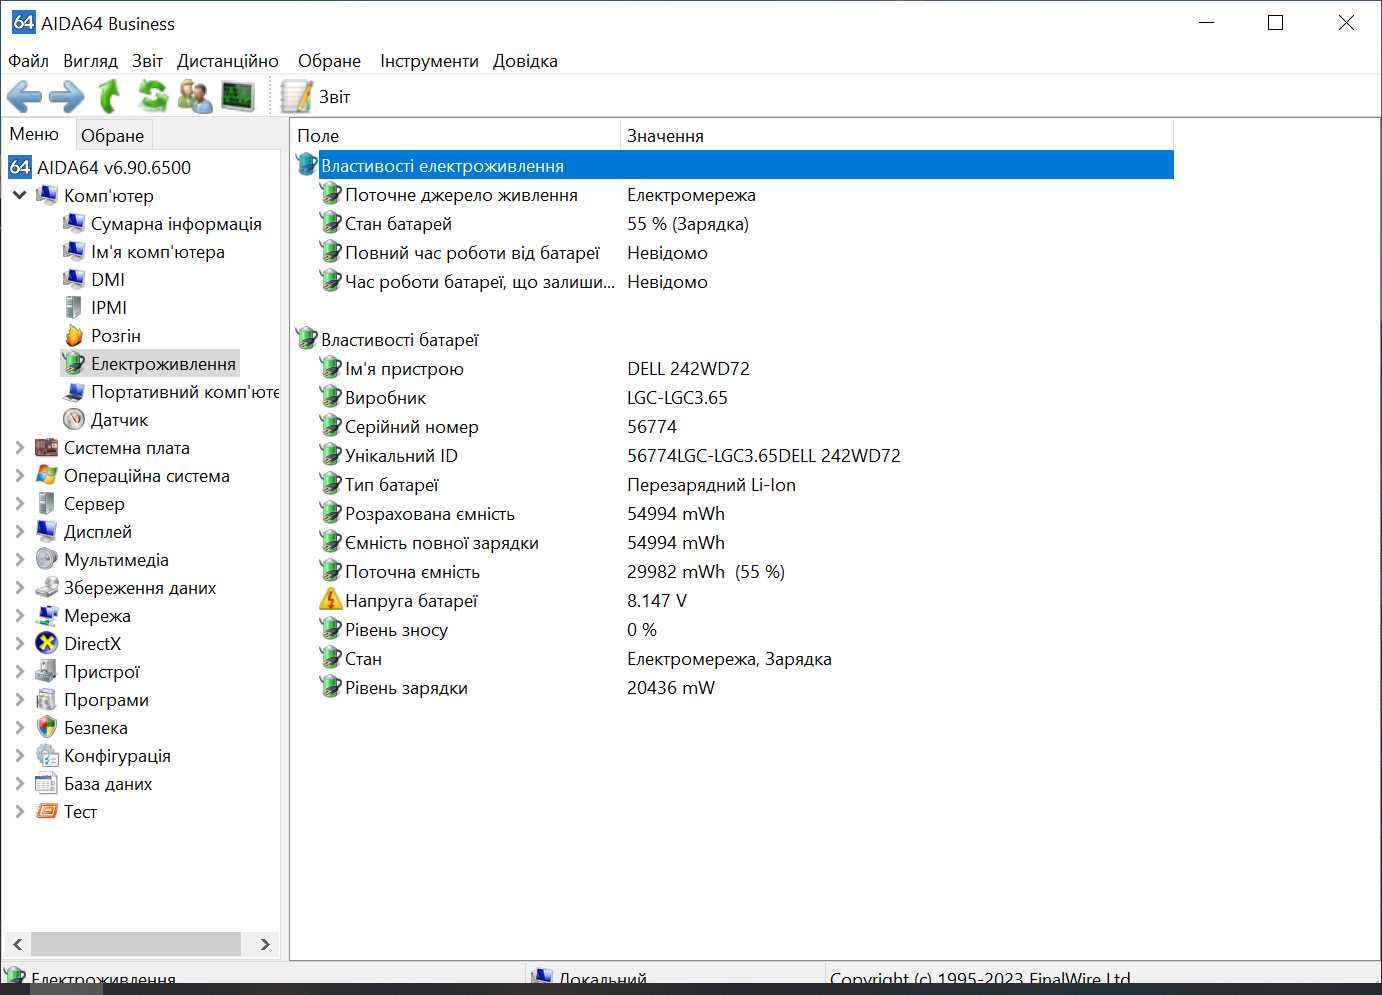Click the Значення column header

896,135
